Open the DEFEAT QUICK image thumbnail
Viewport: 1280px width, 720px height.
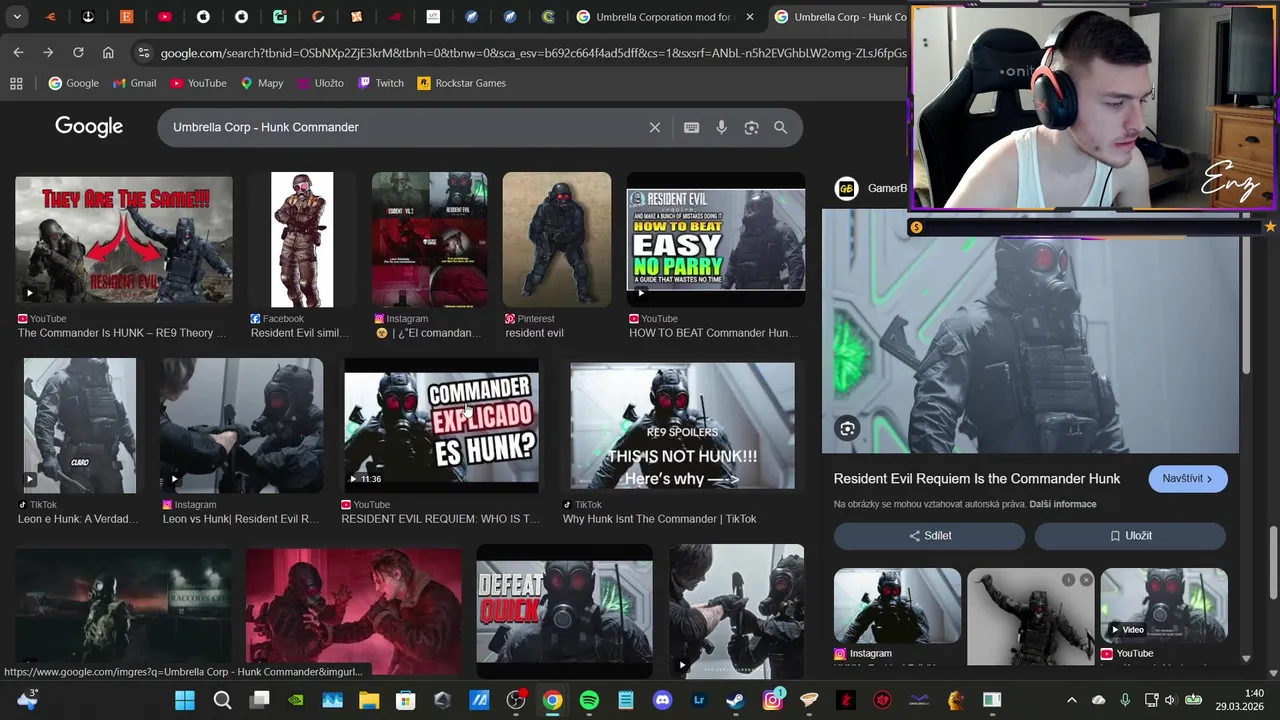point(565,612)
